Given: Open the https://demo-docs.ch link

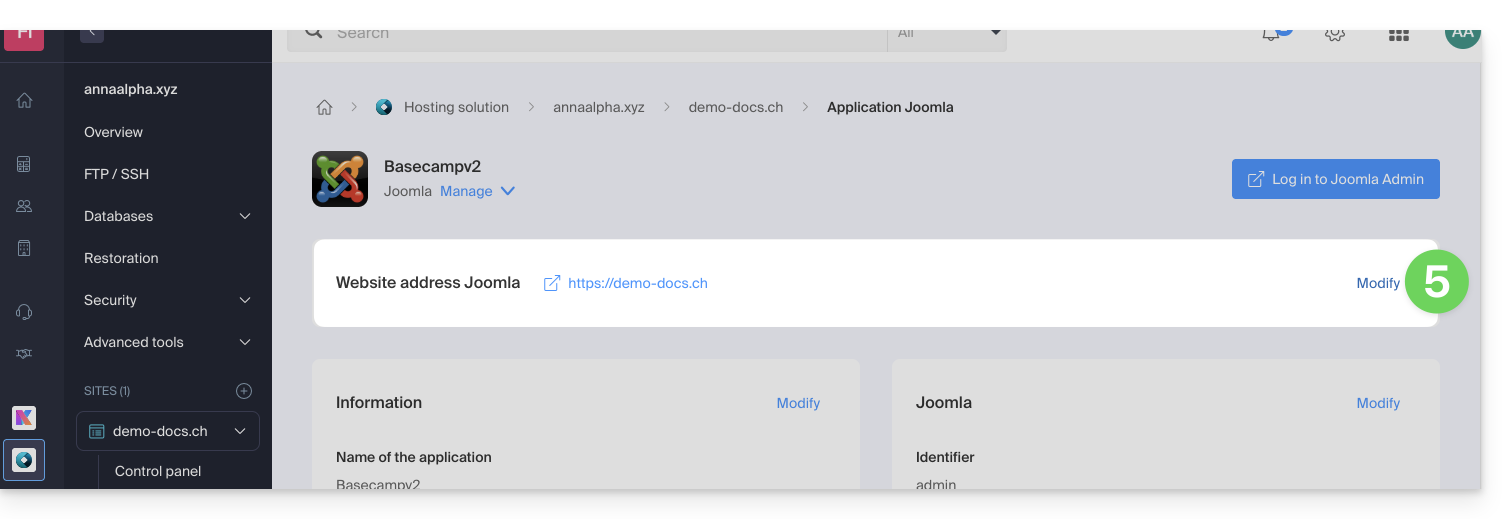Looking at the screenshot, I should (x=637, y=283).
